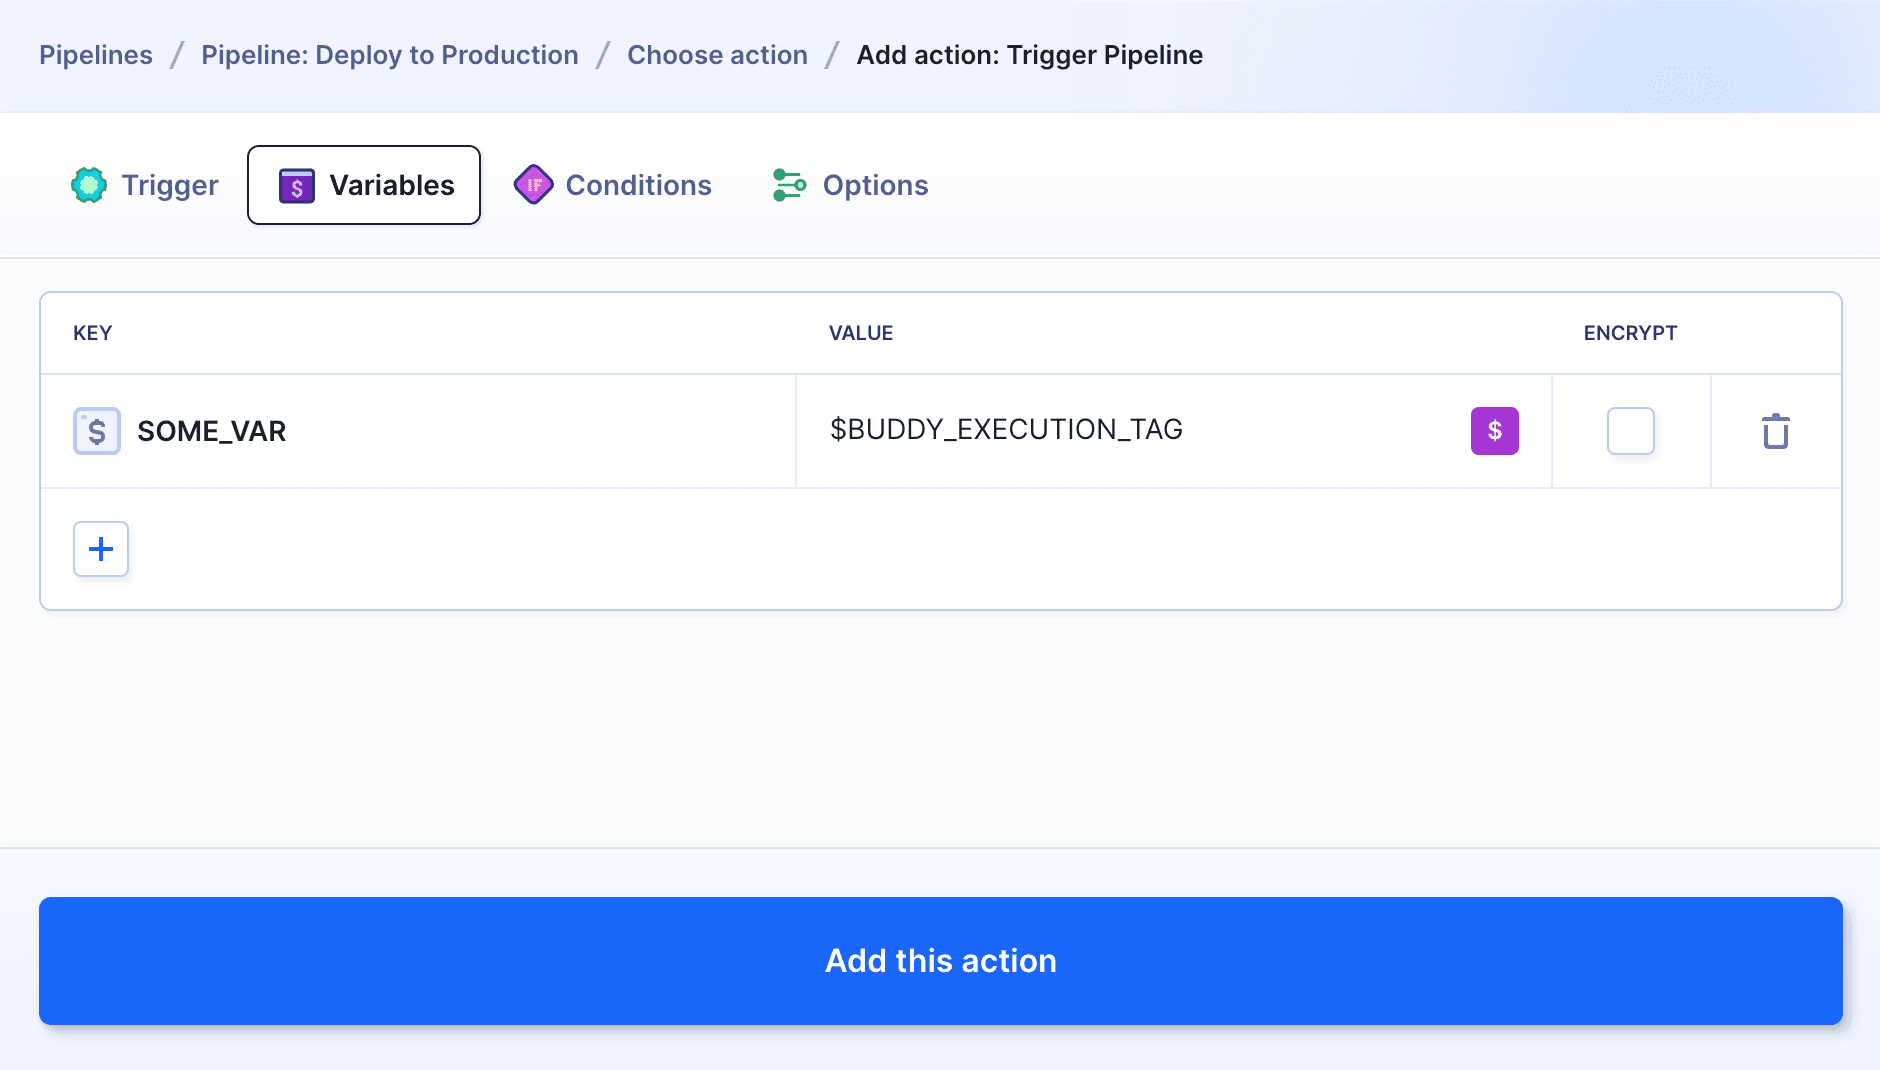Click the ENCRYPT column header
The width and height of the screenshot is (1880, 1070).
coord(1629,333)
